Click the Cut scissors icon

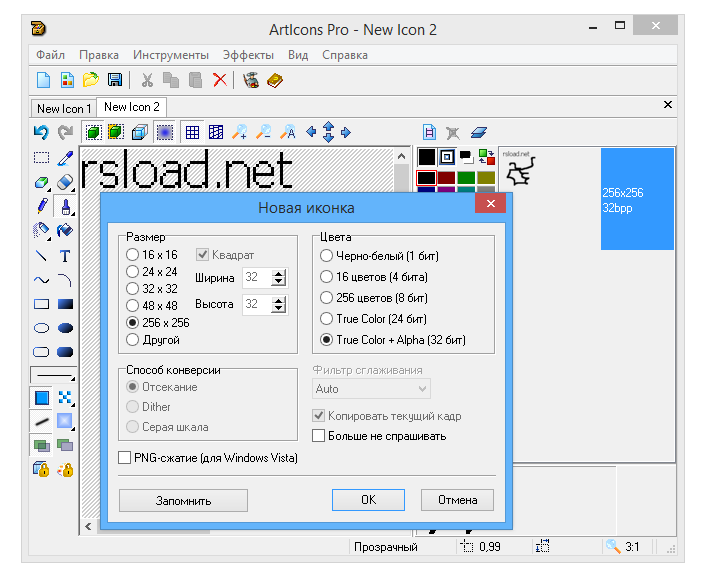point(147,80)
